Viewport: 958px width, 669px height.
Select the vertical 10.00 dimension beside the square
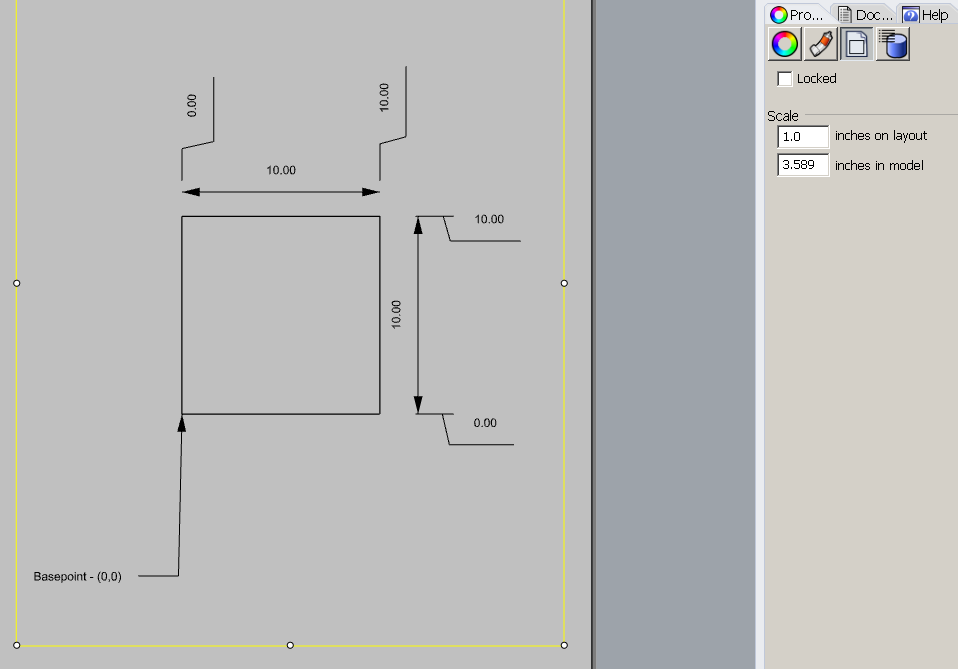click(396, 315)
